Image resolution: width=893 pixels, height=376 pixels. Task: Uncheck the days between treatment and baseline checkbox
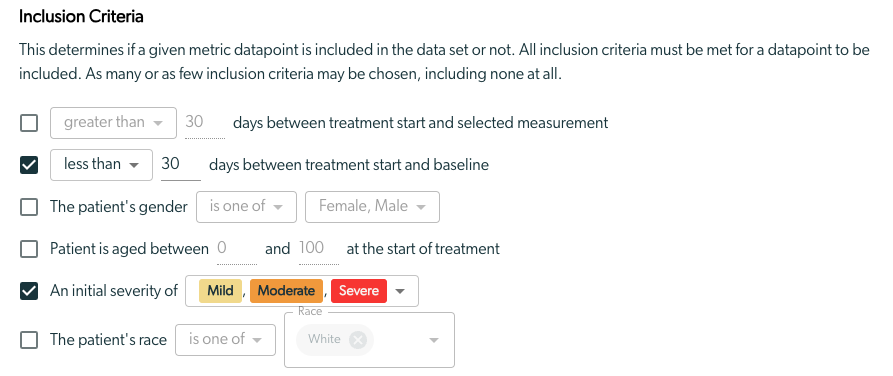coord(29,165)
